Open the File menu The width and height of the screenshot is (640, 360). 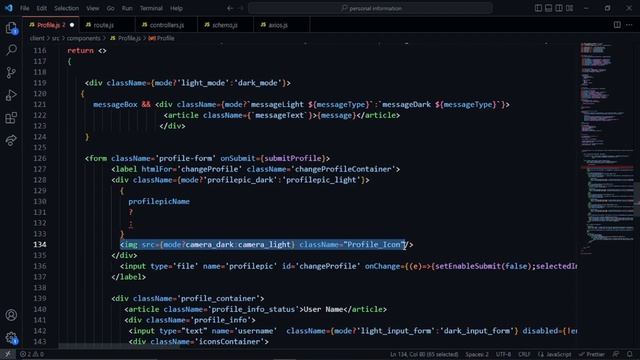pyautogui.click(x=24, y=8)
